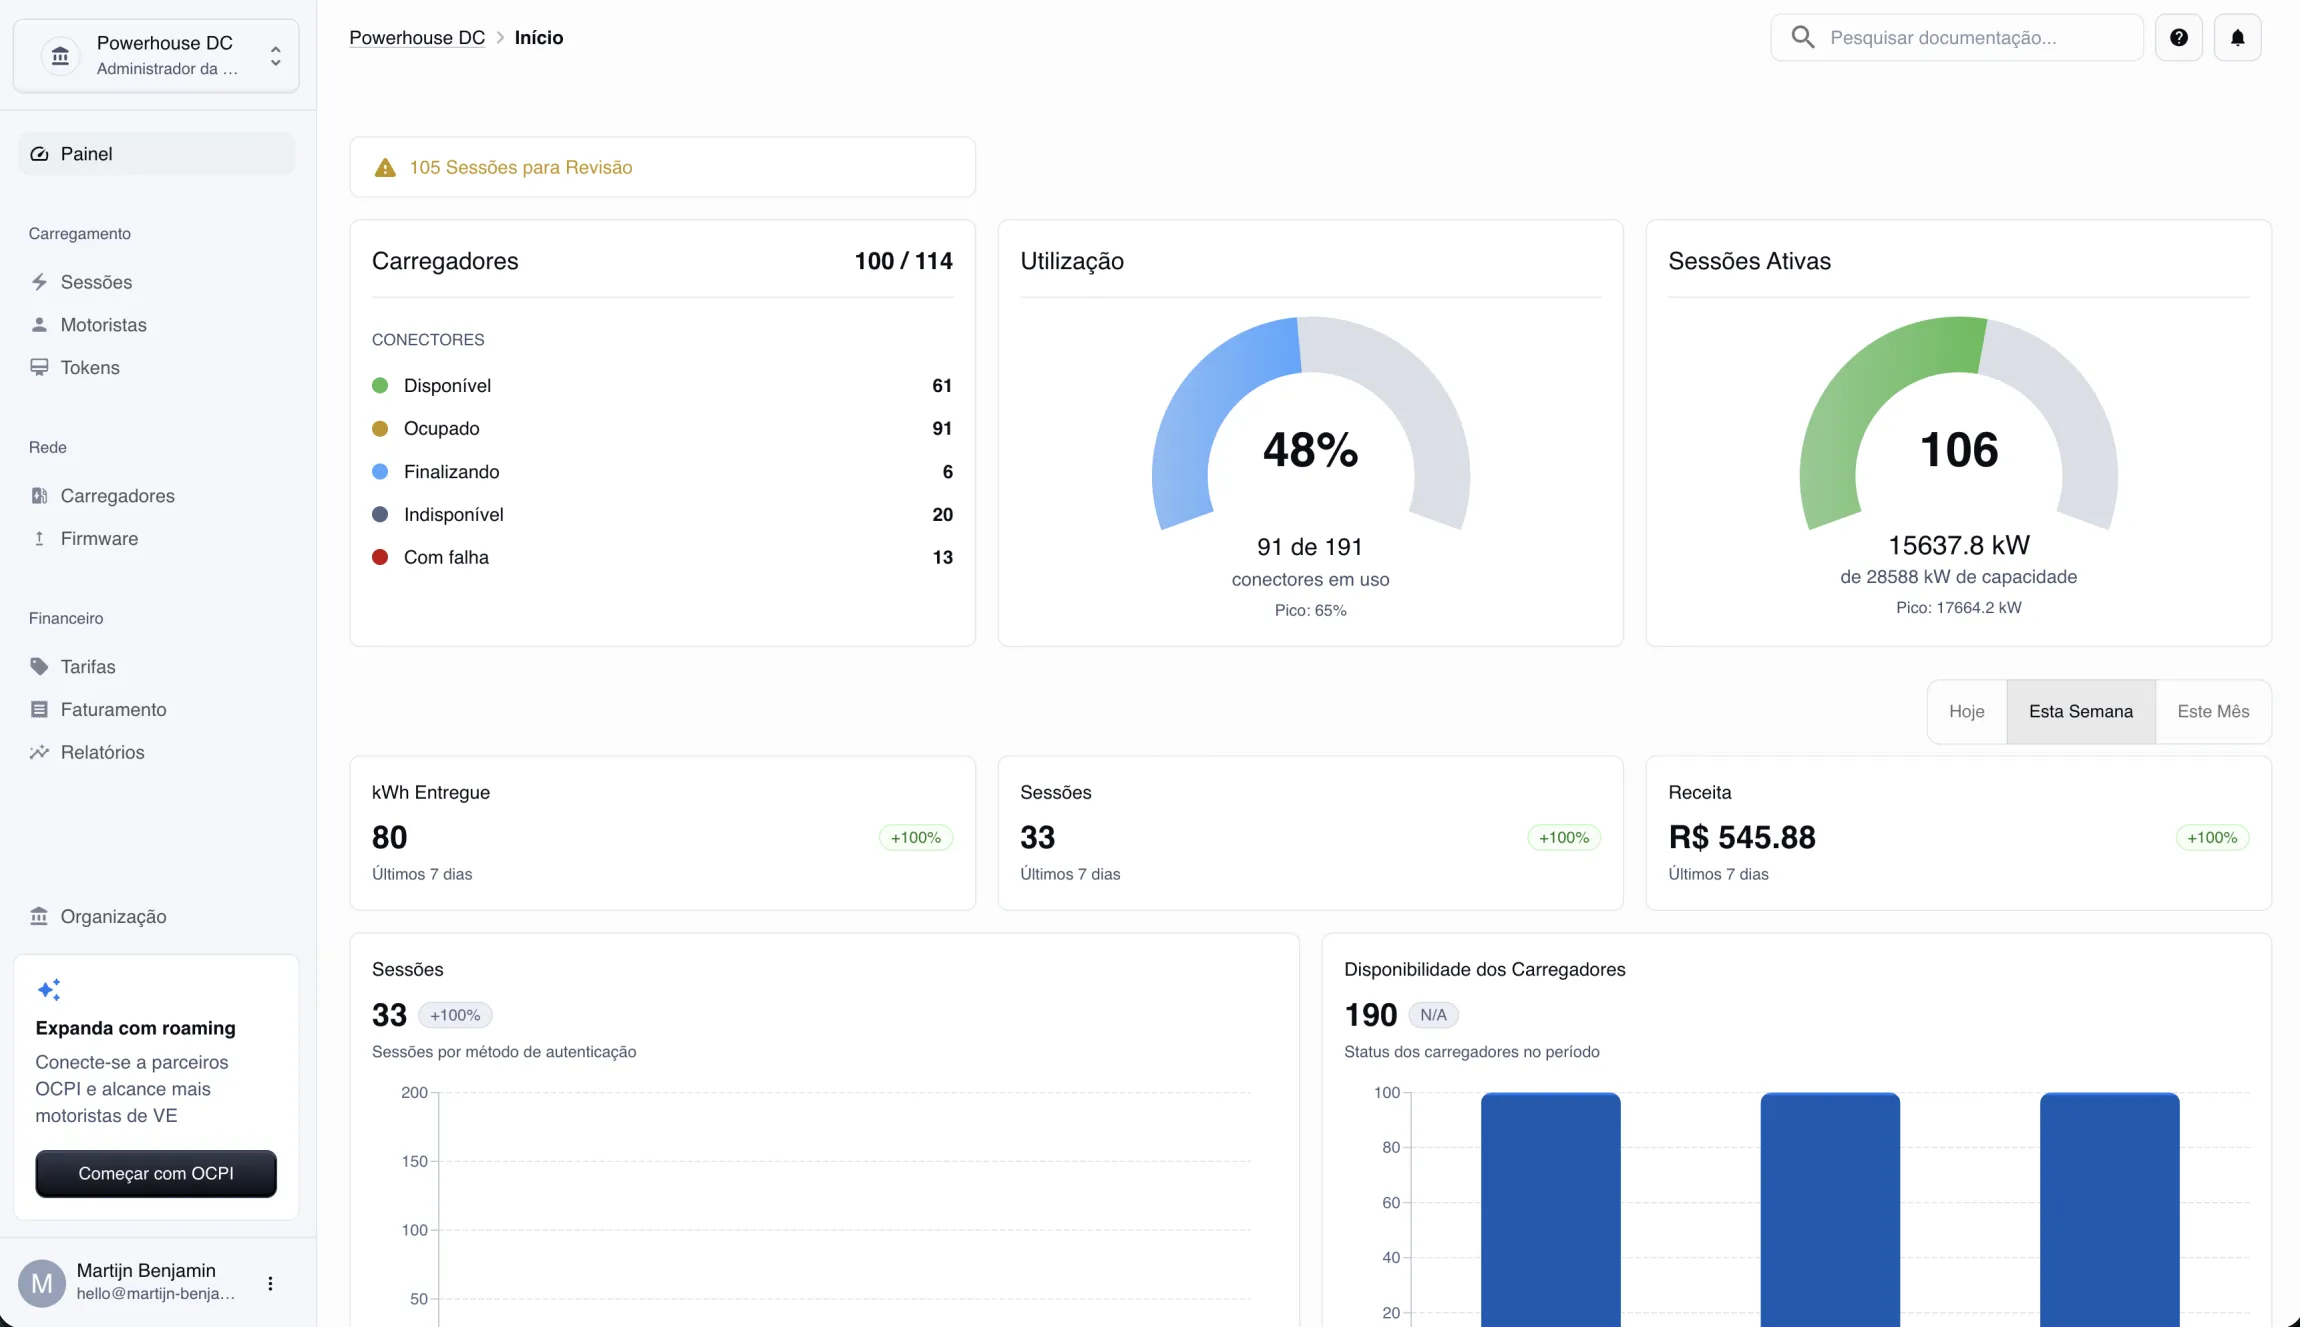Viewport: 2300px width, 1327px height.
Task: Go to the Organização page
Action: 113,916
